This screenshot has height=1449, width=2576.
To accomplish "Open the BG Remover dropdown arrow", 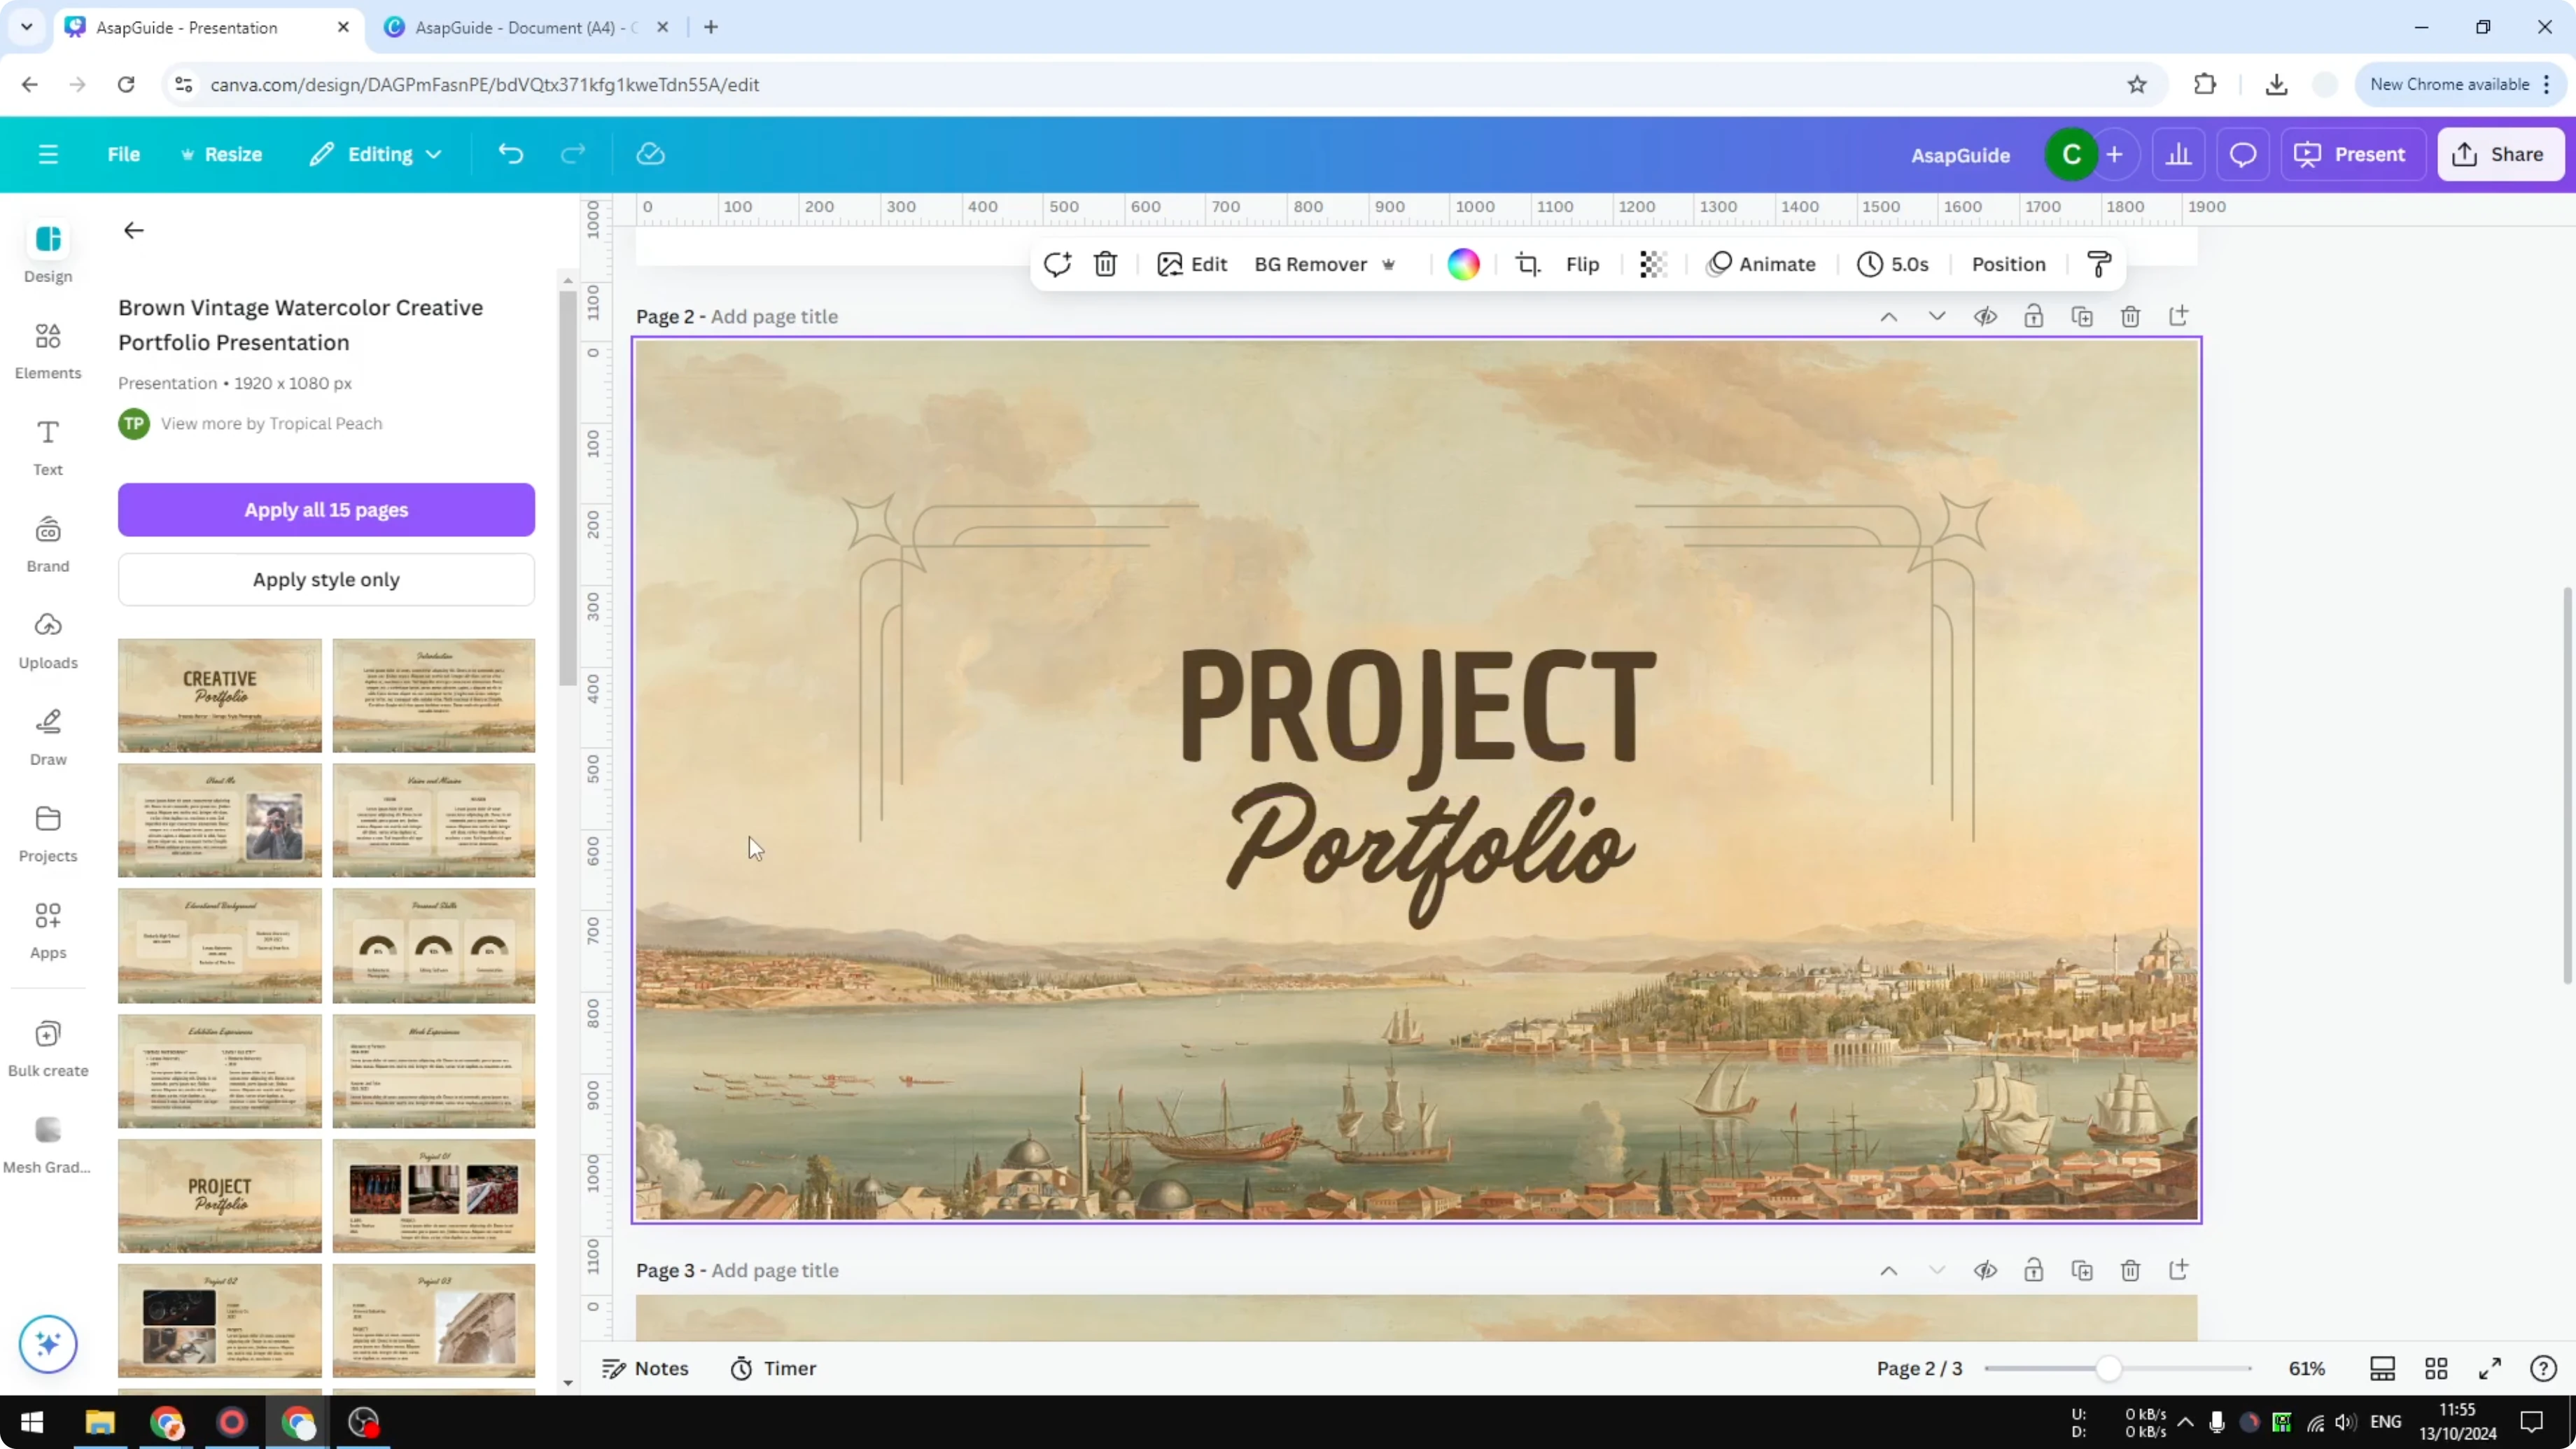I will 1389,264.
